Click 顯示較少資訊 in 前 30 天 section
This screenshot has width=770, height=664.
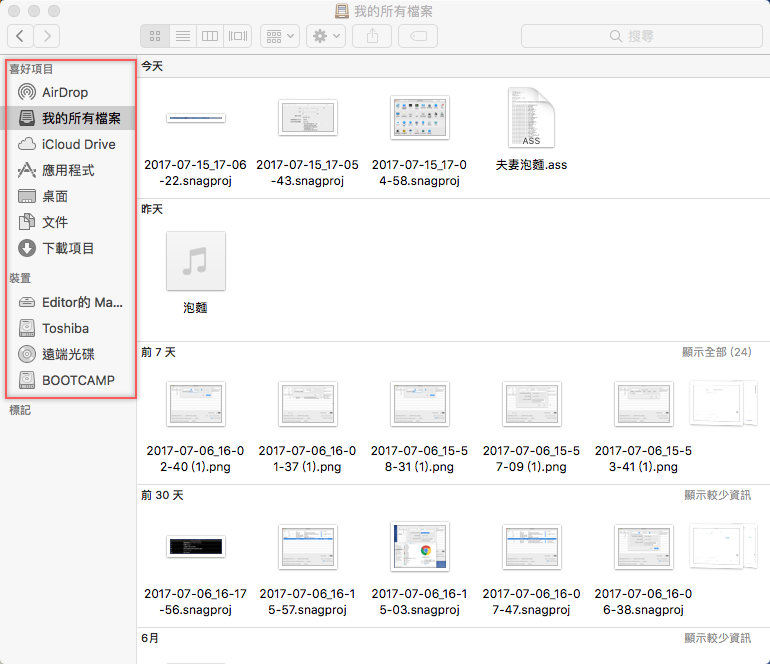coord(717,495)
